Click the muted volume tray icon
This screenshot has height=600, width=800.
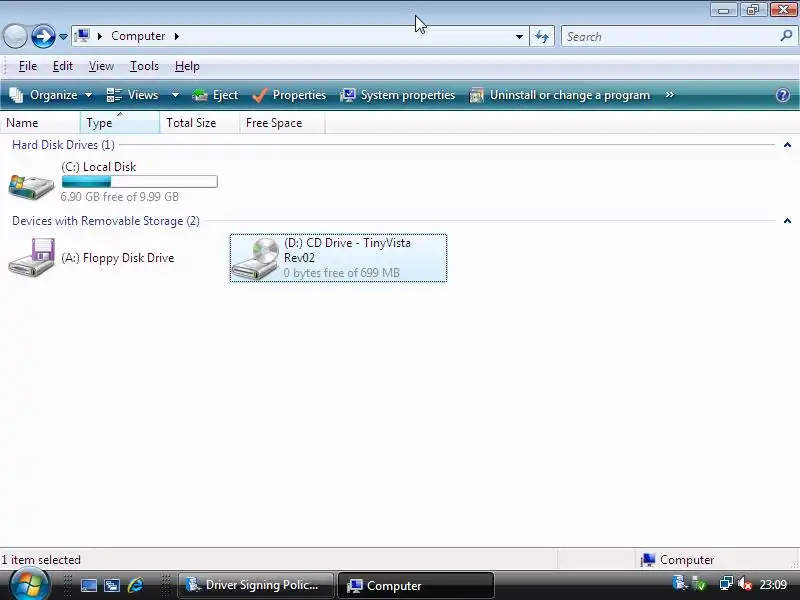pyautogui.click(x=744, y=584)
